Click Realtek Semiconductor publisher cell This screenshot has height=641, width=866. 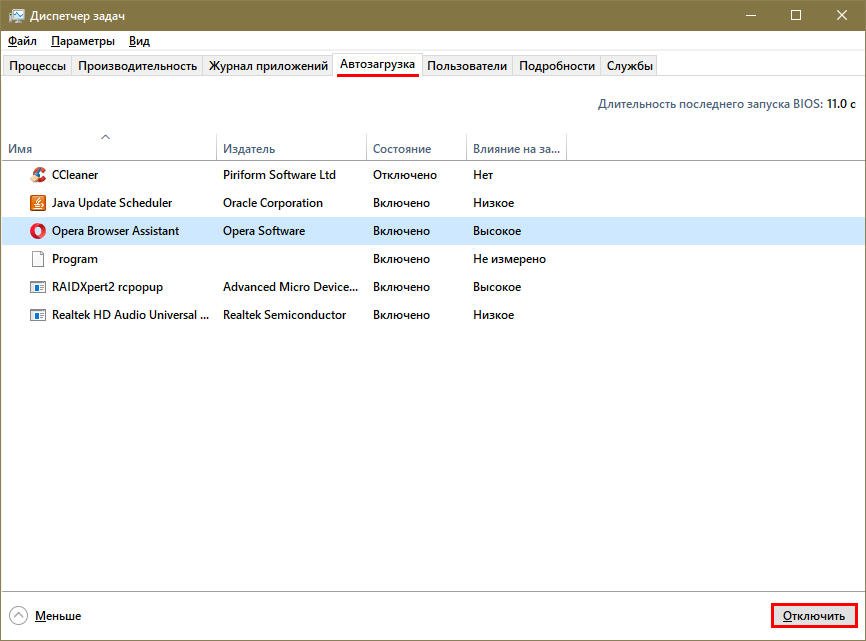click(x=284, y=315)
